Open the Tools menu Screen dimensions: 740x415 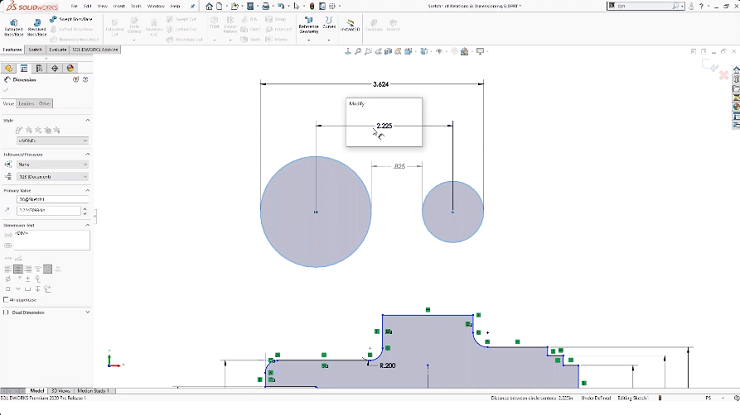pos(134,6)
